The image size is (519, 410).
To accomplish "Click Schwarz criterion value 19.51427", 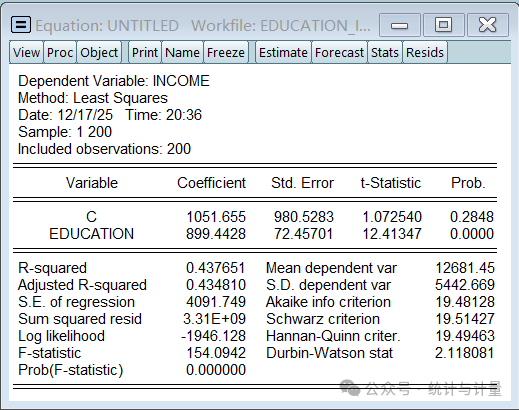I will pos(465,319).
